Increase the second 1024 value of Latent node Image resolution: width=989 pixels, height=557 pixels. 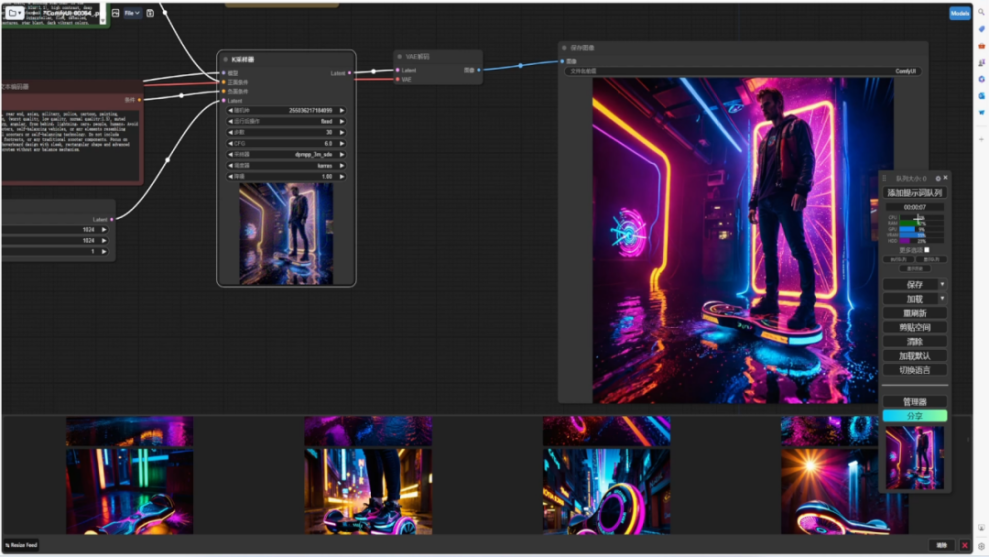pyautogui.click(x=104, y=240)
